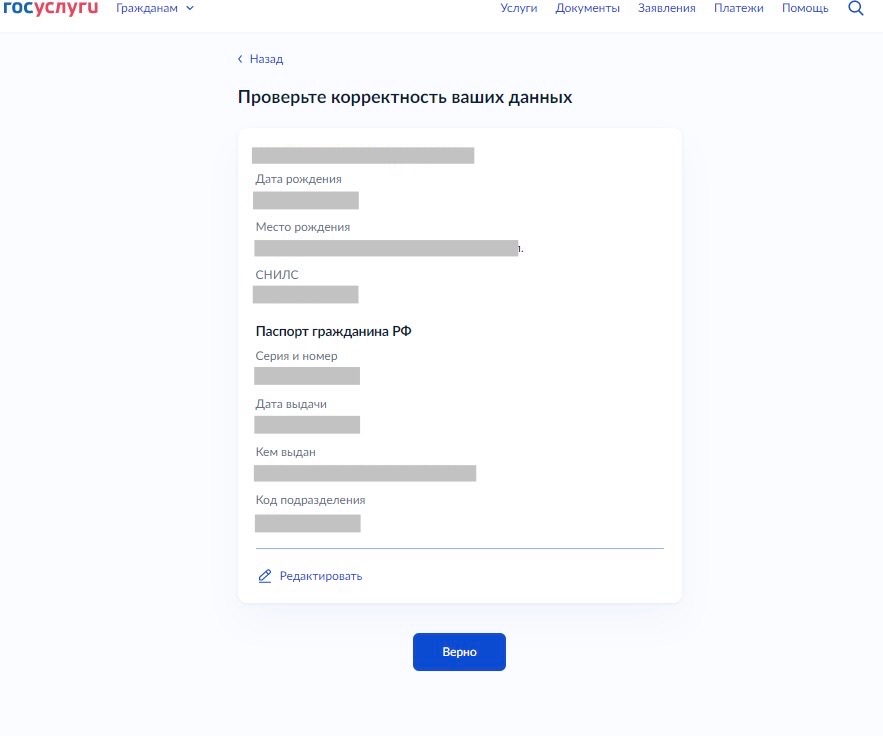The height and width of the screenshot is (736, 883).
Task: Open the Гражданам audience selector
Action: point(155,8)
